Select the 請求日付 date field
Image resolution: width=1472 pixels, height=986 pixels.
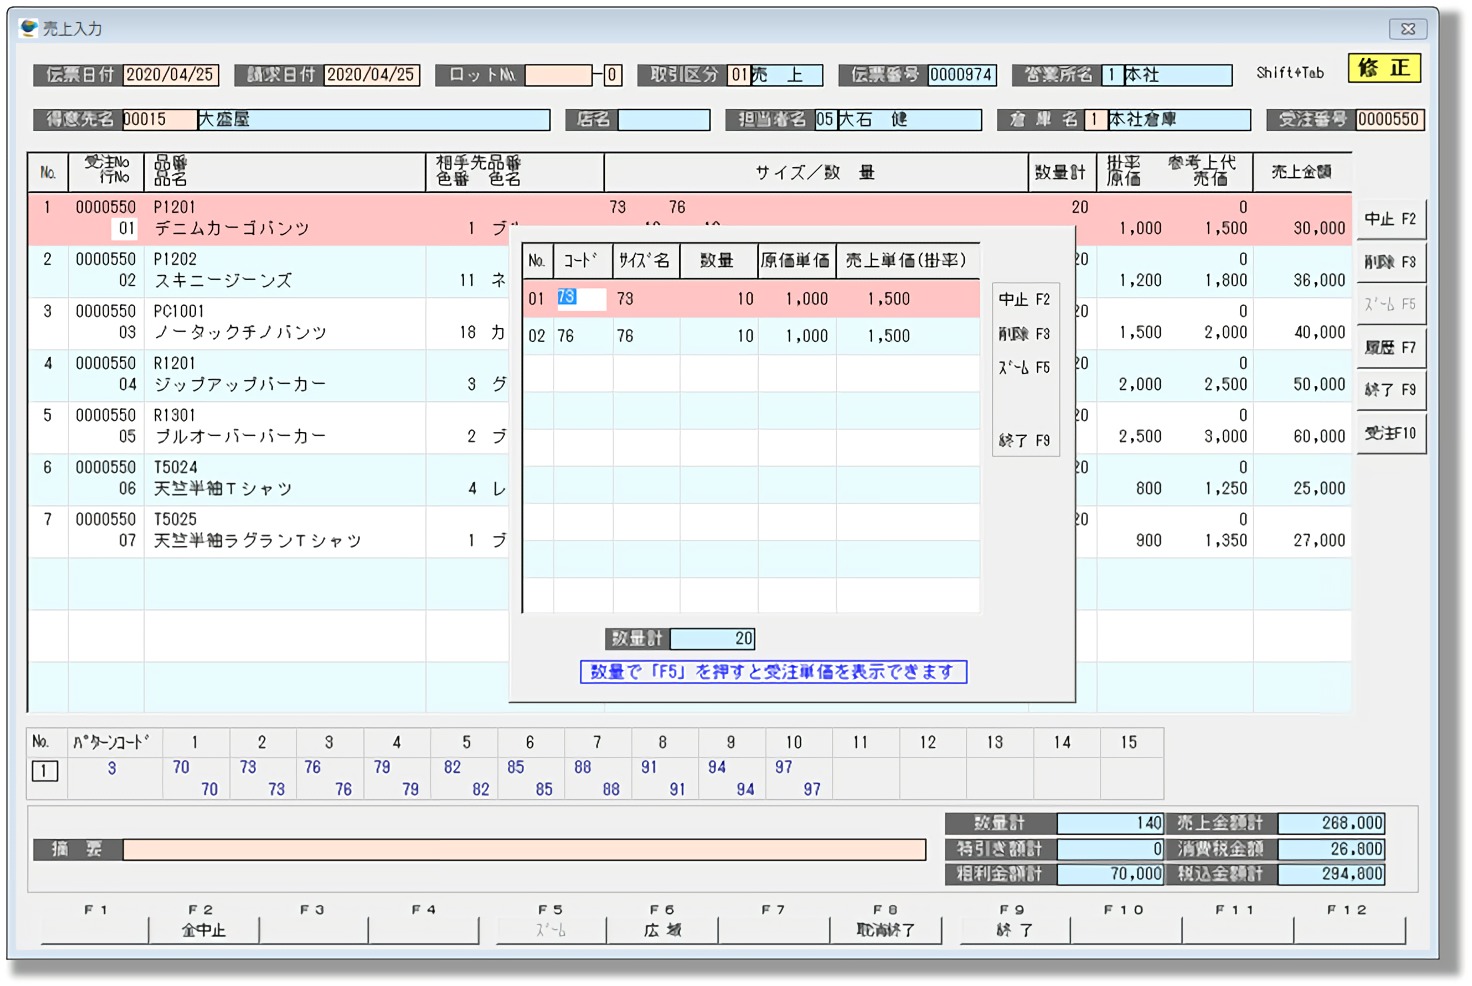click(x=371, y=75)
